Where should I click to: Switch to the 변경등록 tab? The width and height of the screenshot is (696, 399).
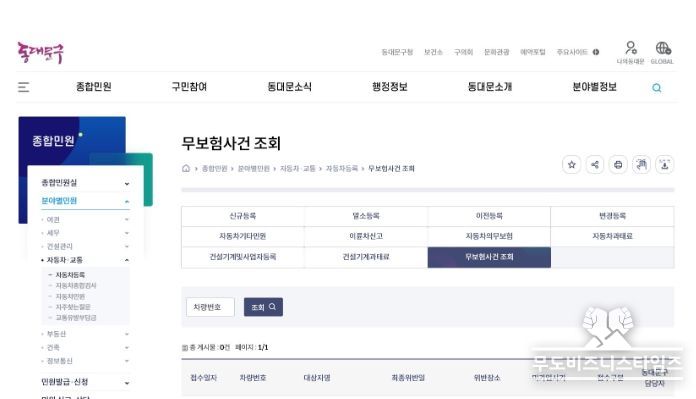(613, 216)
